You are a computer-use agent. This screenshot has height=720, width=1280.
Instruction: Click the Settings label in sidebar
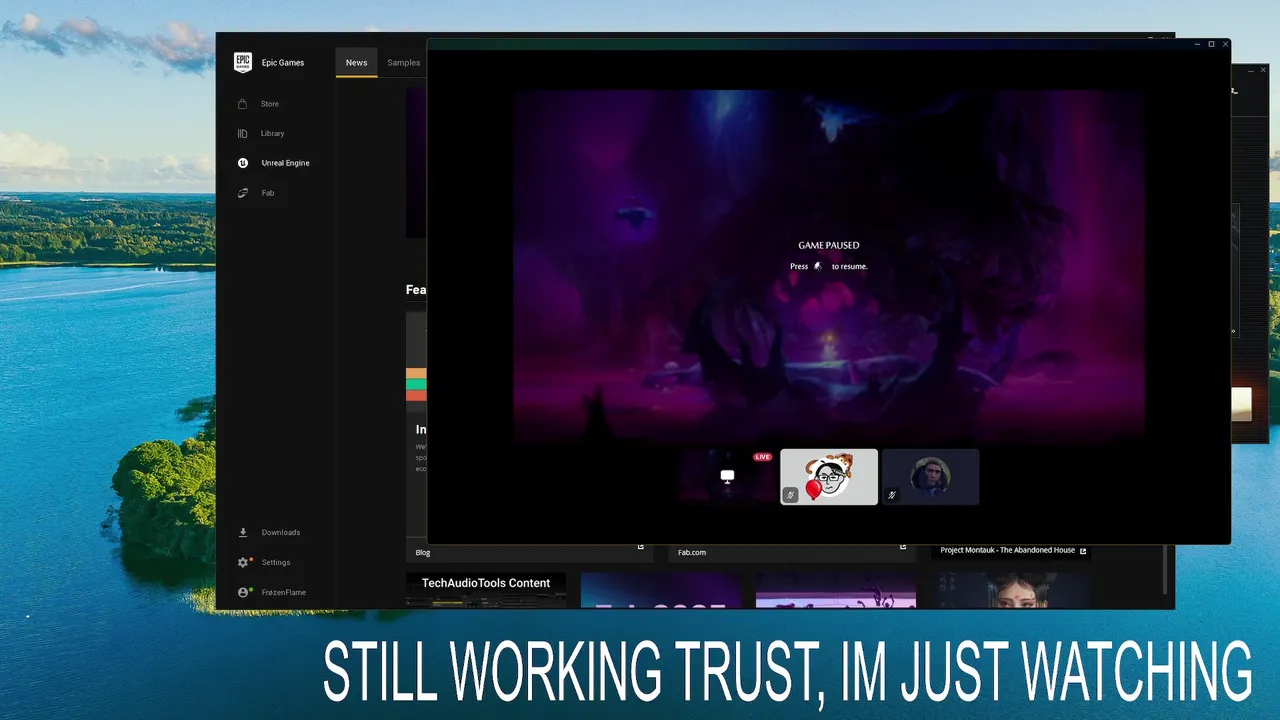(276, 562)
